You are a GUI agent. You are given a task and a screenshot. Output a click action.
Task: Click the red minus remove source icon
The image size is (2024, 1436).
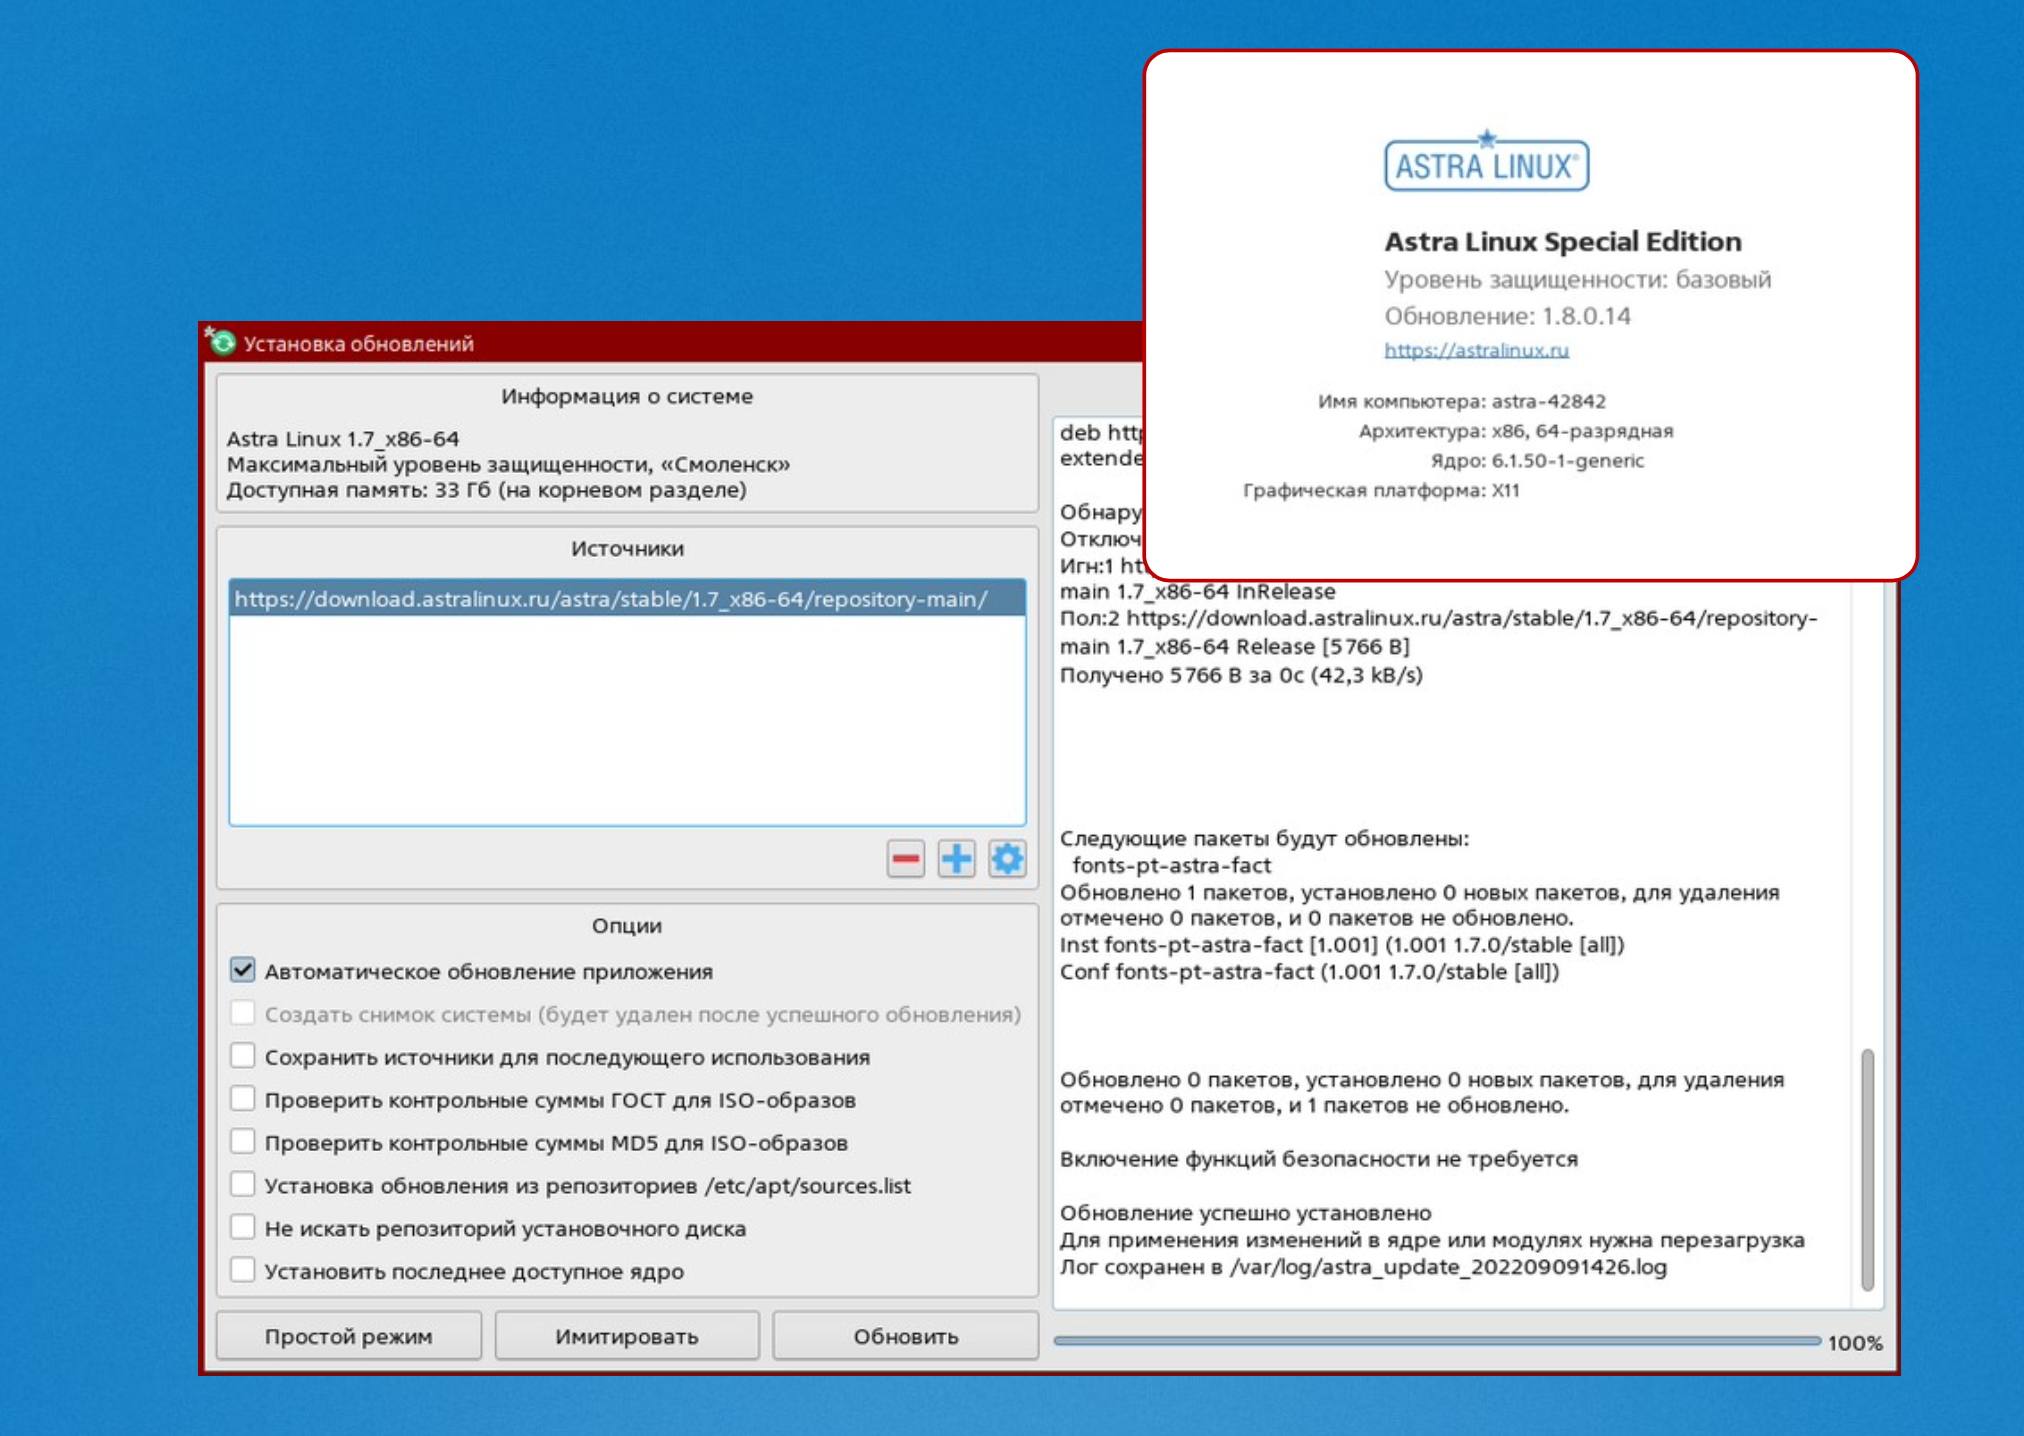pos(905,858)
